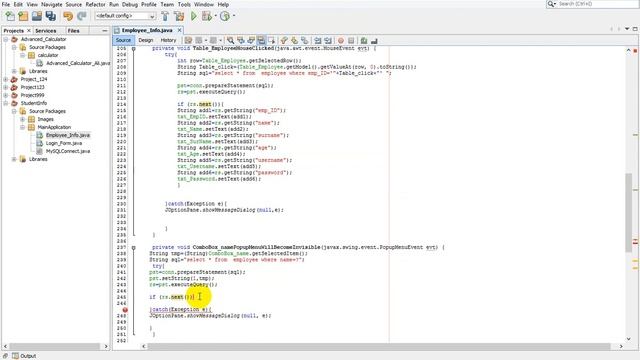Click the Last Edit icon in editor toolbar
This screenshot has height=360, width=640.
[188, 40]
